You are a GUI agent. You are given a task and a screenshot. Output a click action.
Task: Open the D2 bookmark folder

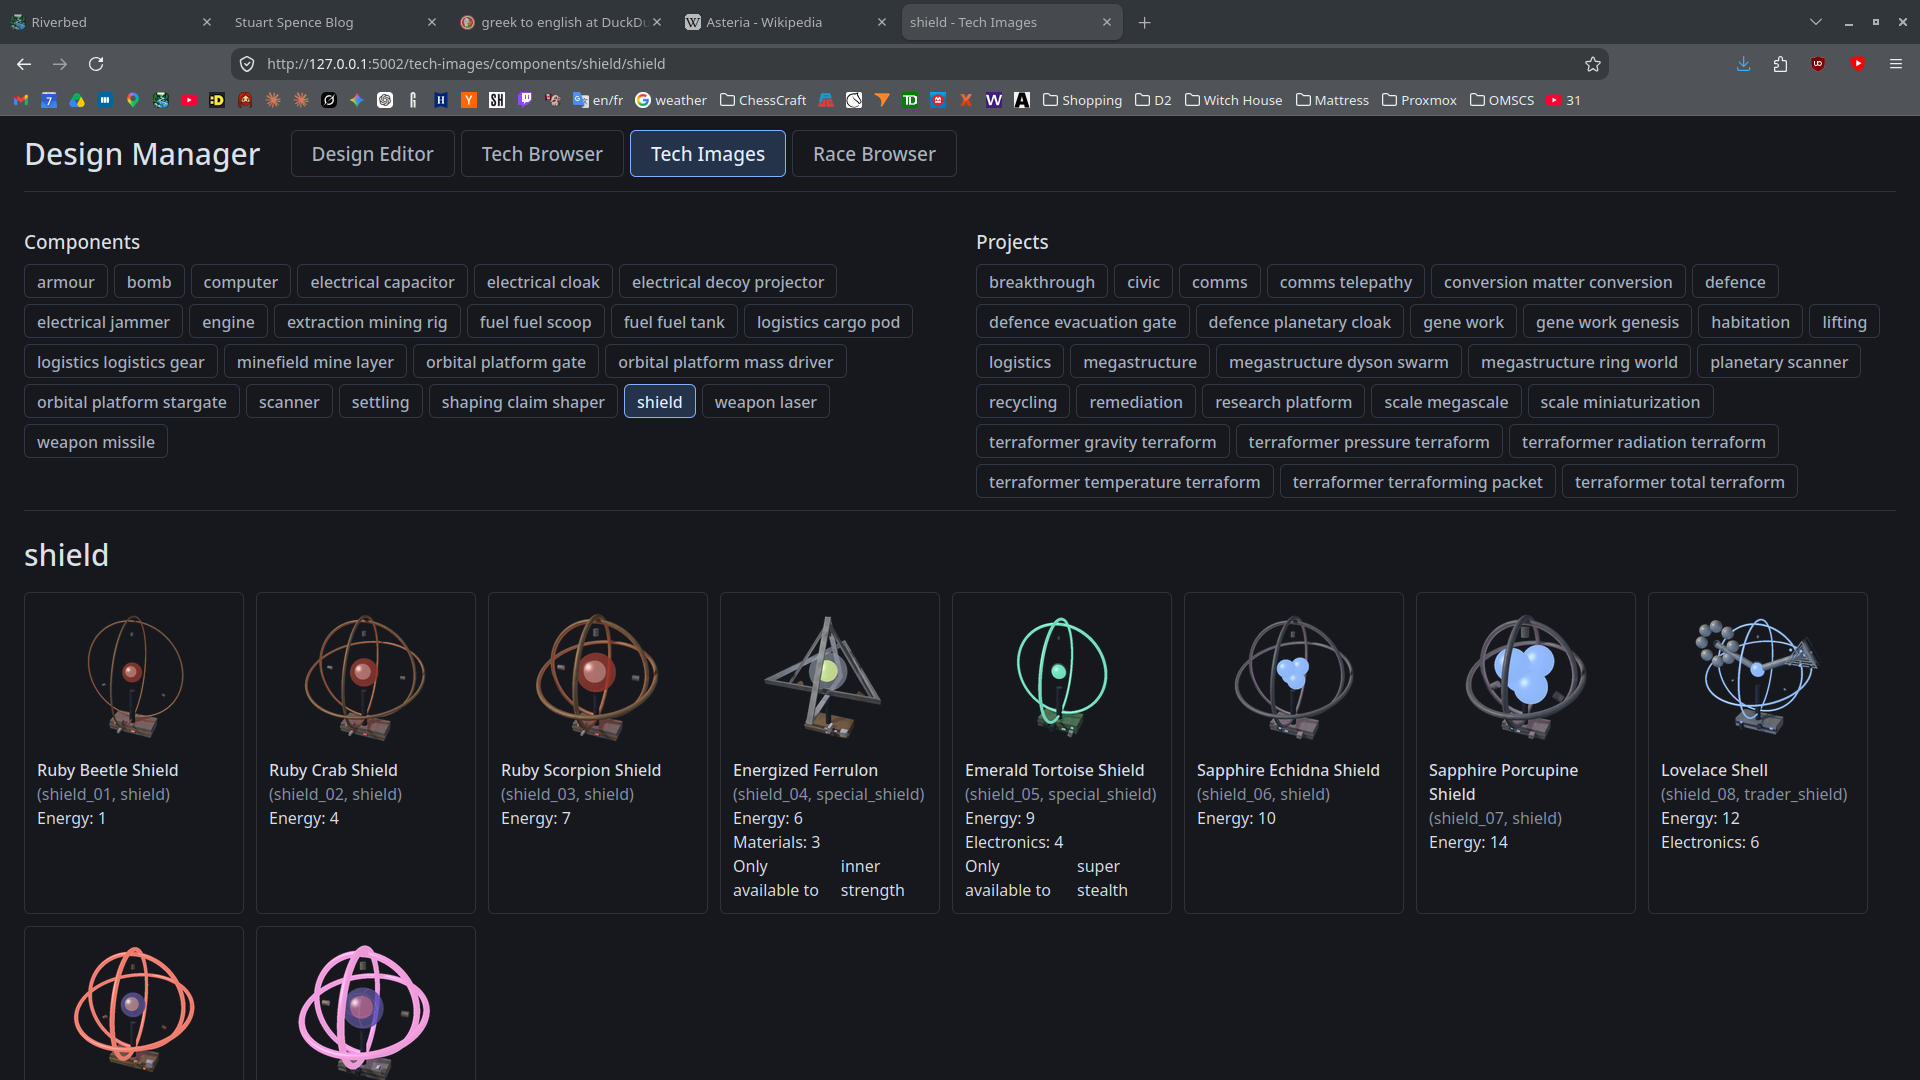click(x=1153, y=100)
